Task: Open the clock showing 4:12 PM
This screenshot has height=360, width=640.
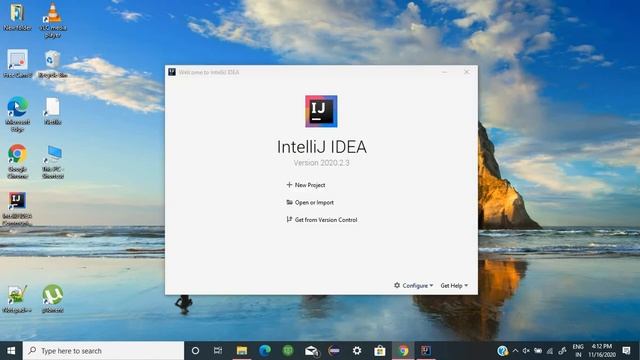Action: tap(602, 351)
